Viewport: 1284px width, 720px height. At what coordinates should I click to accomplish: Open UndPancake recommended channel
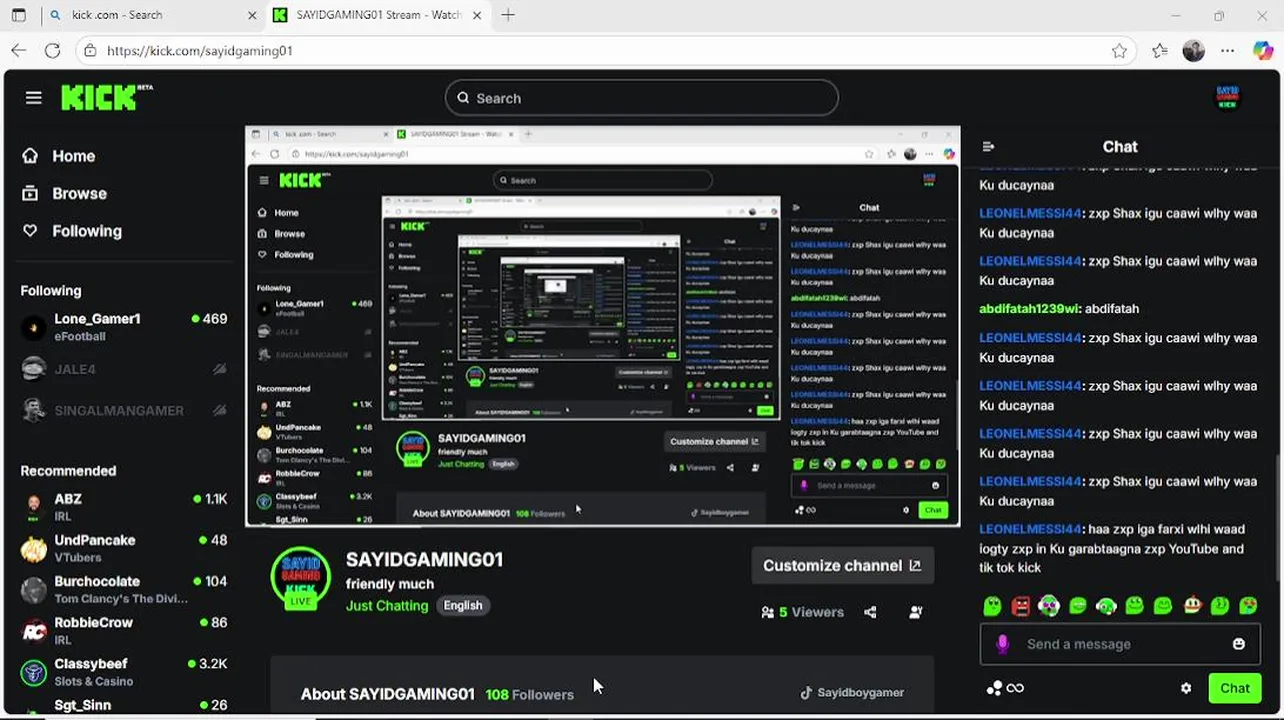124,548
